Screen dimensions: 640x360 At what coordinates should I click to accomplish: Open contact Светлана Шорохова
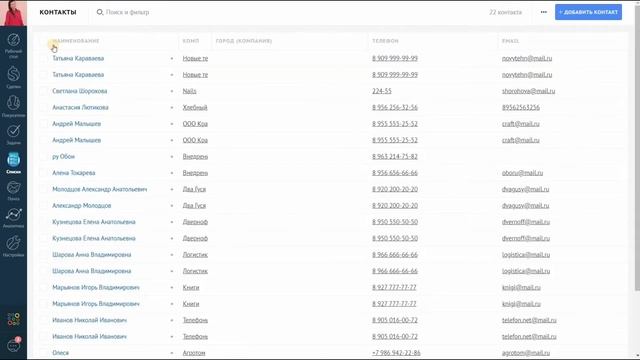coord(80,91)
